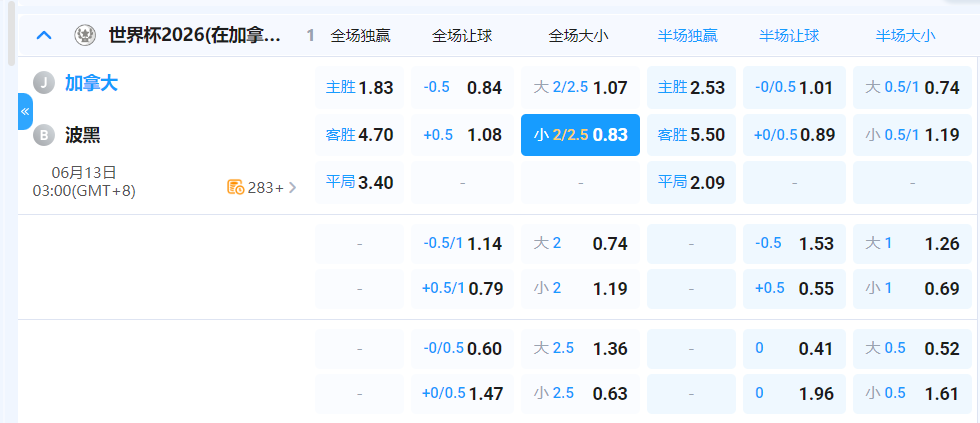
Task: Select handicap +0/0.5 at 1.47
Action: (x=462, y=394)
